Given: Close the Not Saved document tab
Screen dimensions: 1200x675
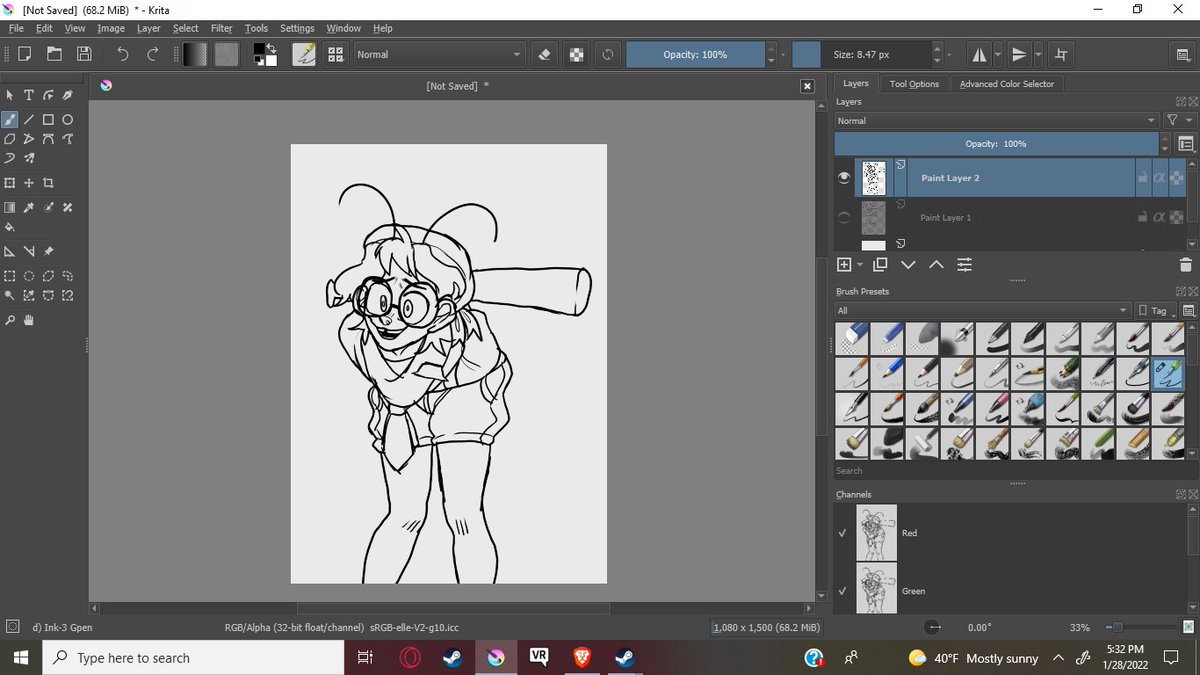Looking at the screenshot, I should 807,87.
